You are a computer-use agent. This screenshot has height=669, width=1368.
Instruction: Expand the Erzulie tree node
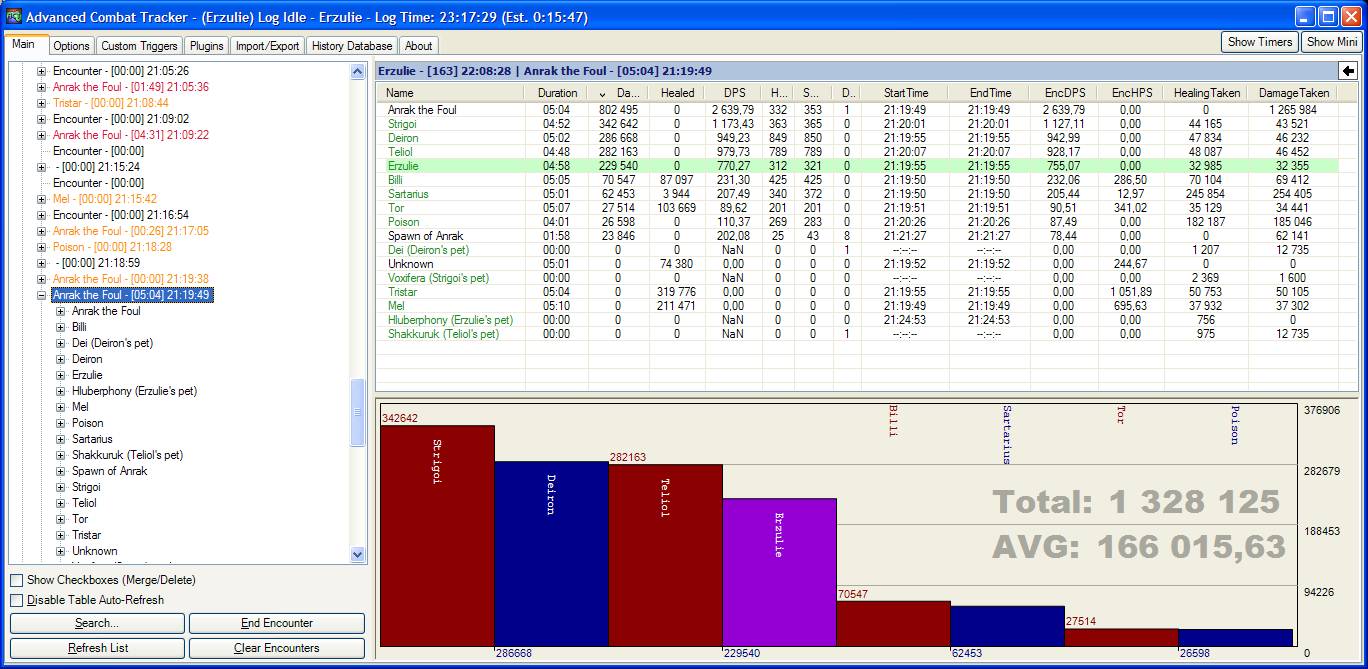tap(60, 375)
